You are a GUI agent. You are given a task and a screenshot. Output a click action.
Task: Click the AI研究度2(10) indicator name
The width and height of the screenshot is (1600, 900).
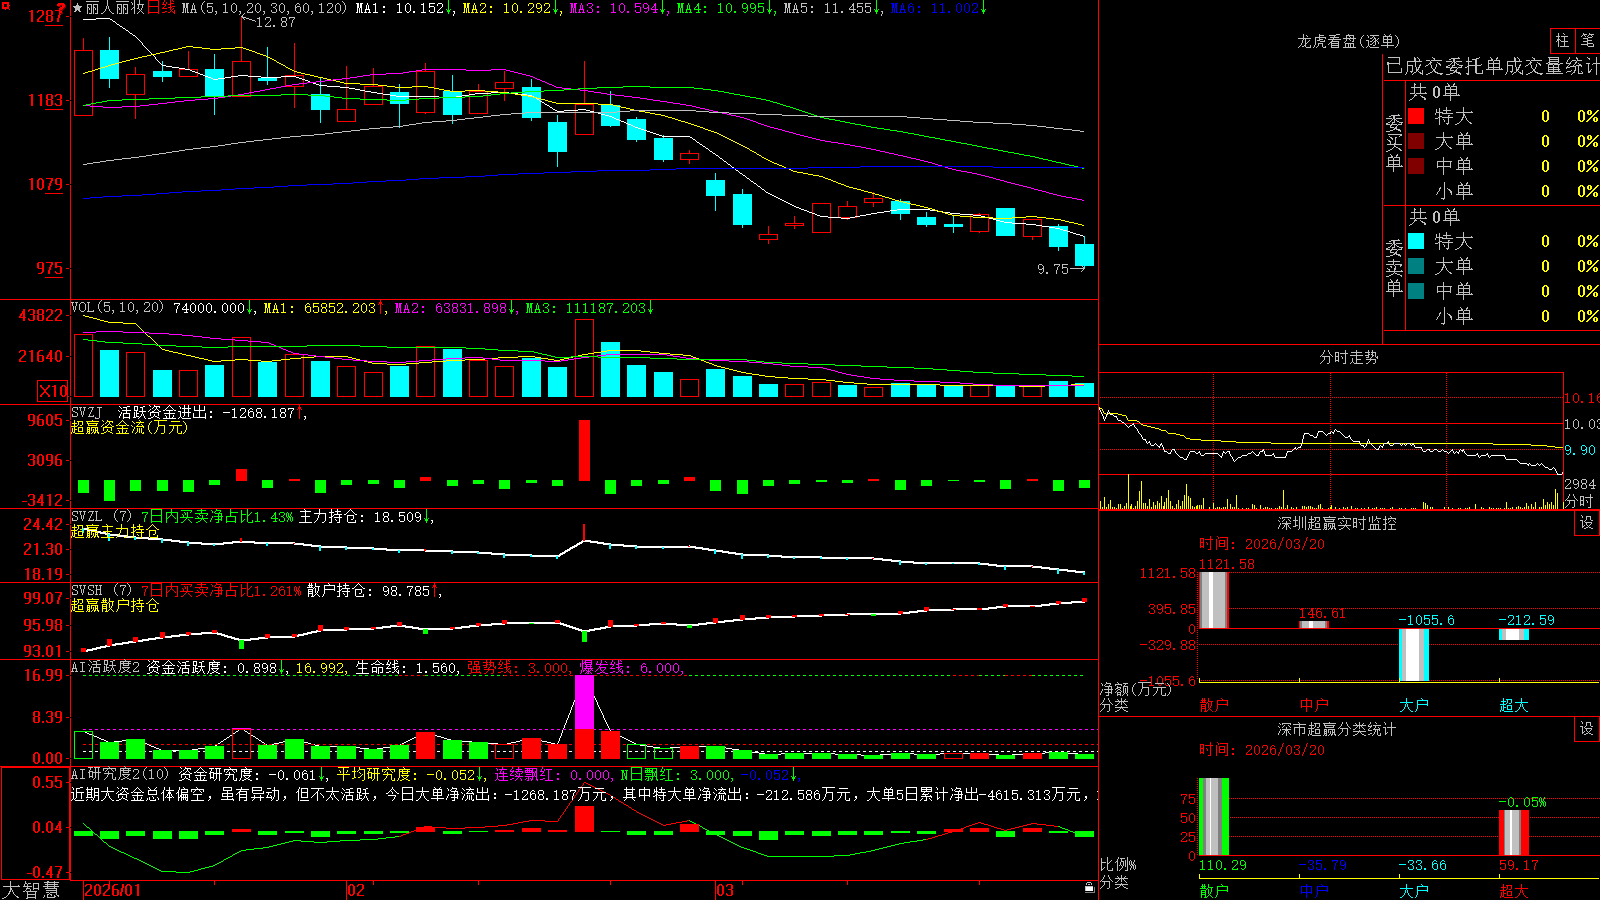(x=120, y=774)
